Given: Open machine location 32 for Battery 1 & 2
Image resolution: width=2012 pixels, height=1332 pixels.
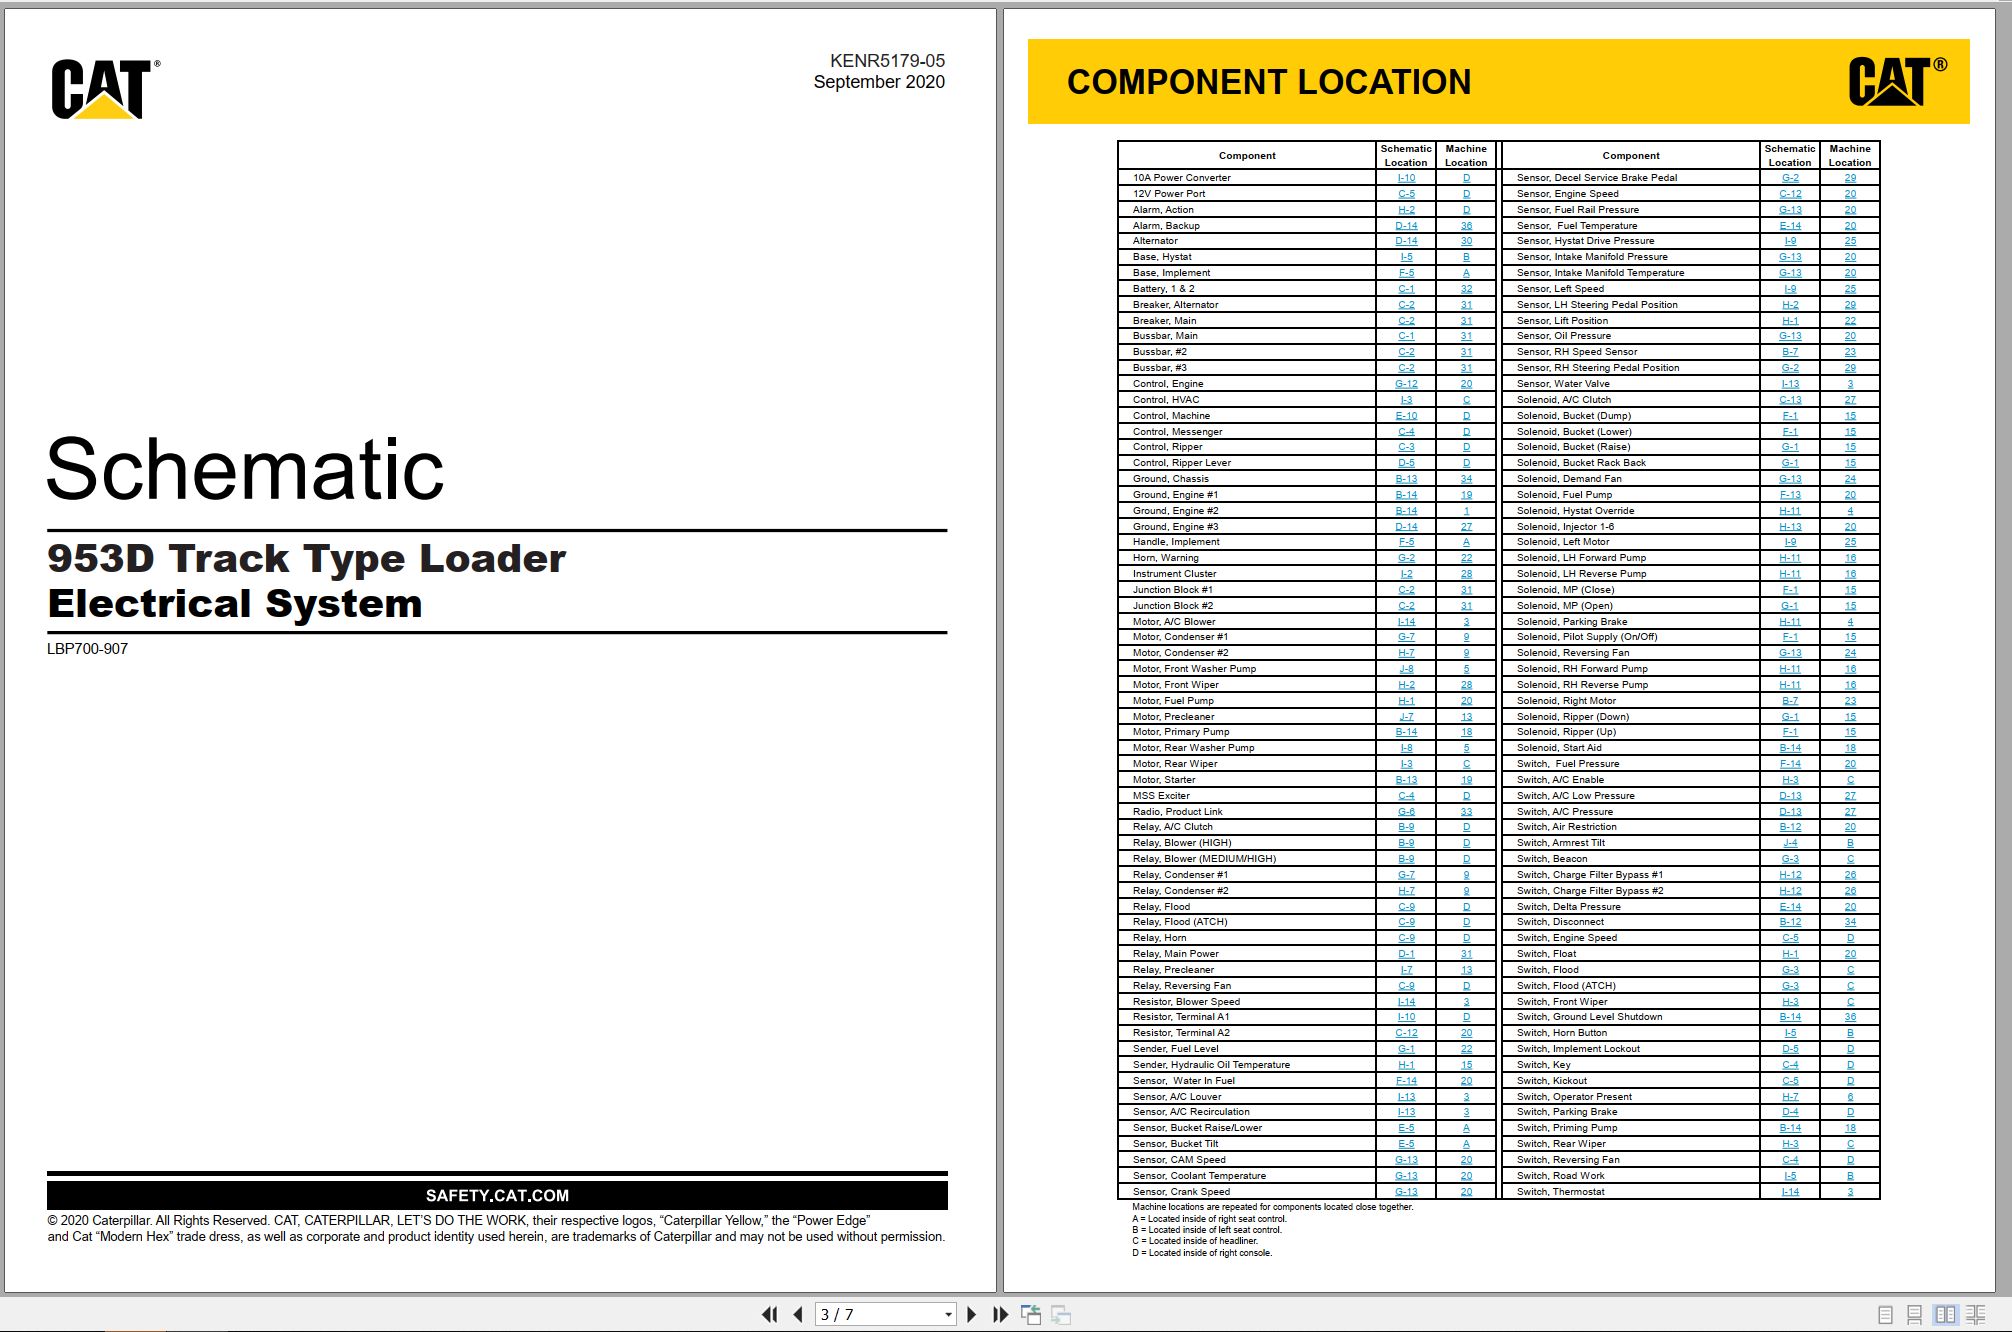Looking at the screenshot, I should click(1466, 289).
